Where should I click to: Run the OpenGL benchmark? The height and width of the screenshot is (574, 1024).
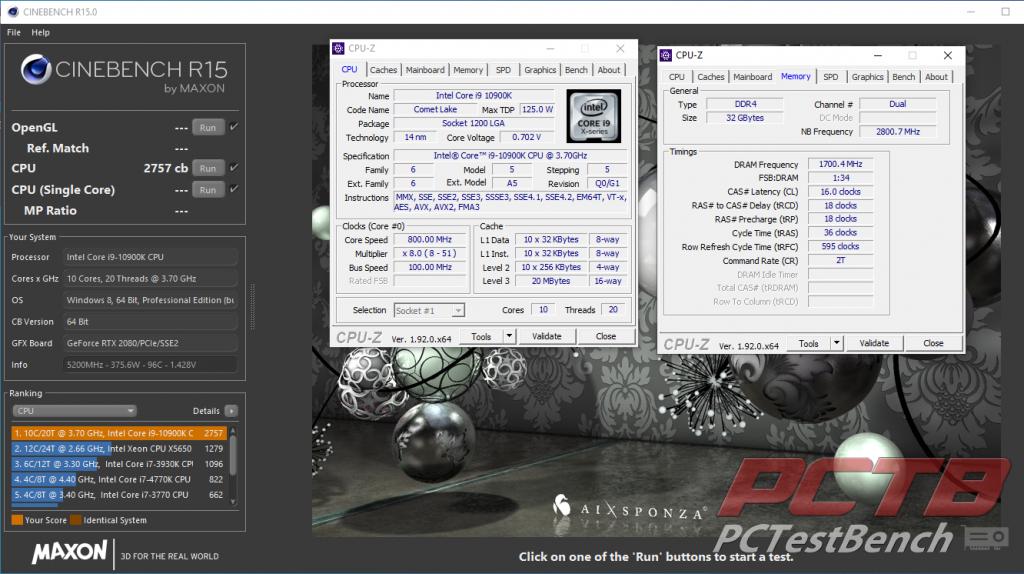208,127
